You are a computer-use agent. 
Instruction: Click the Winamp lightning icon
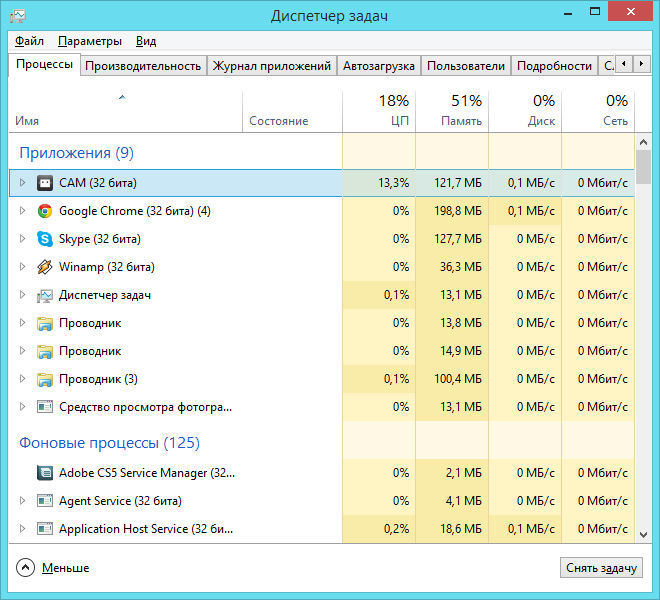click(45, 267)
